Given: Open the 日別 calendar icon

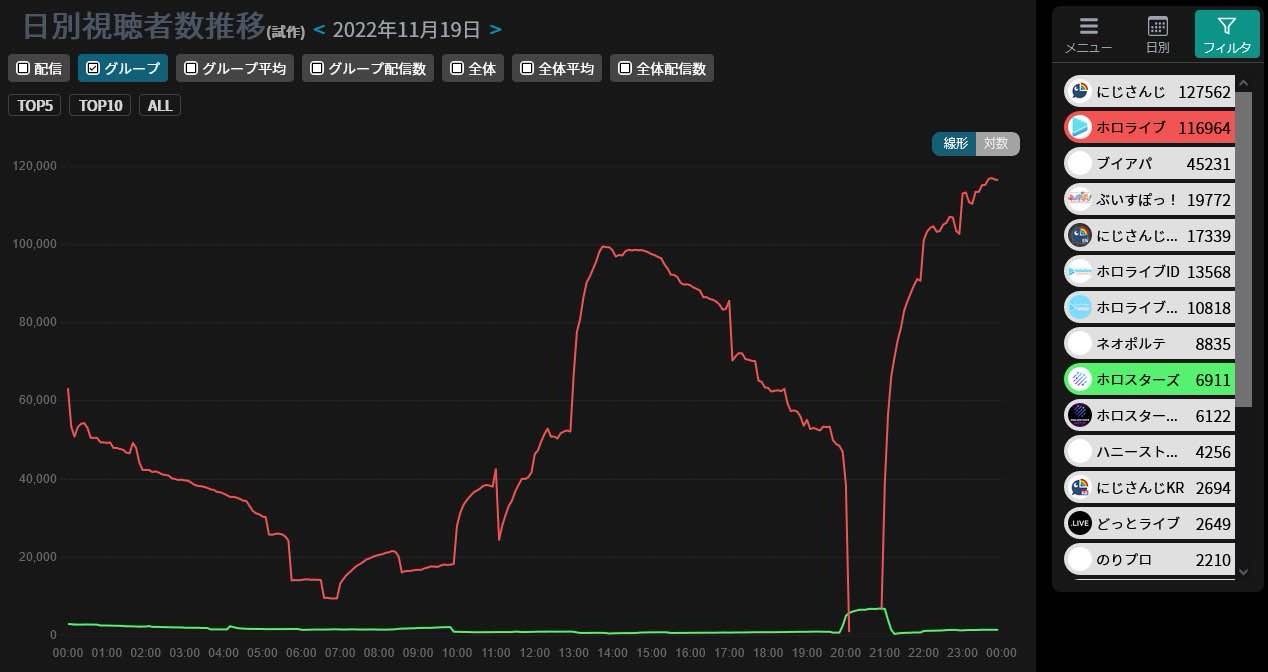Looking at the screenshot, I should (x=1158, y=27).
